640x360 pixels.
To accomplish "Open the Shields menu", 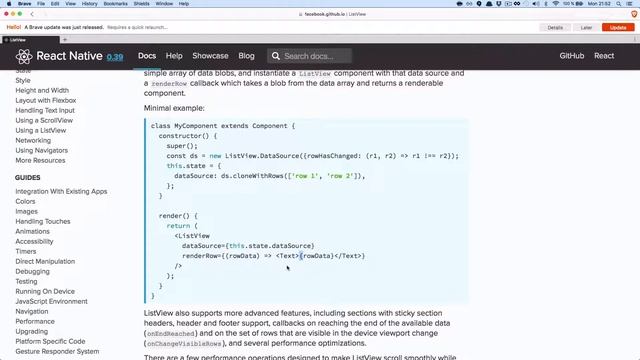I will [141, 4].
